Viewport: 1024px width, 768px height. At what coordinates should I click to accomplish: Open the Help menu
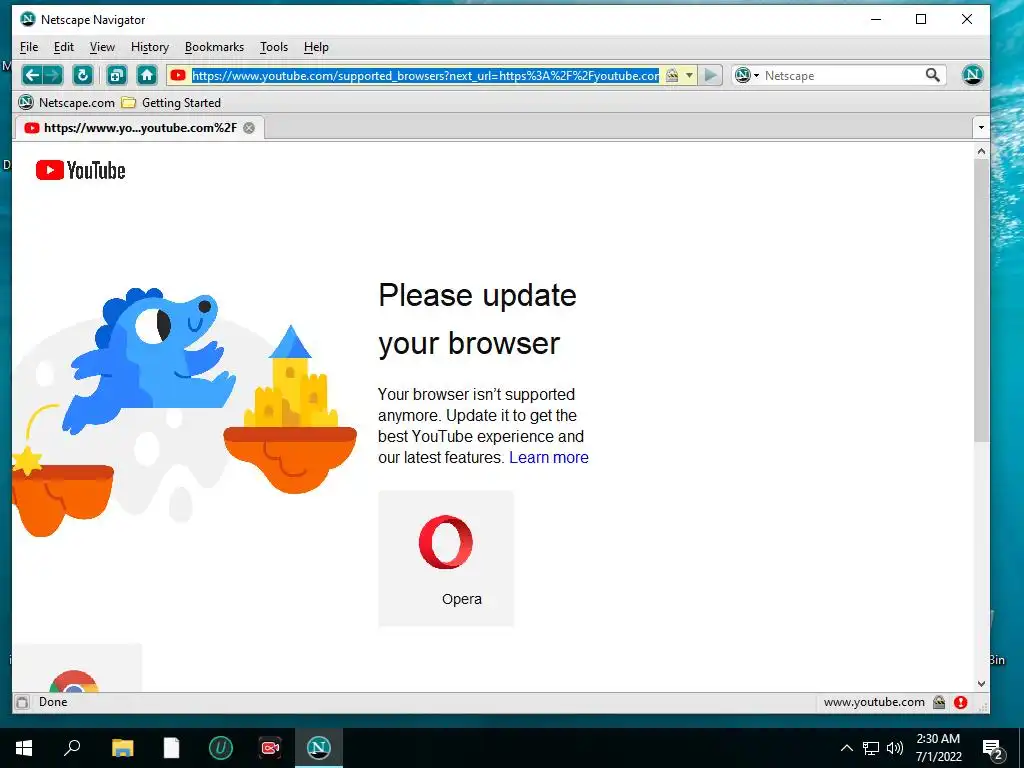pyautogui.click(x=316, y=47)
